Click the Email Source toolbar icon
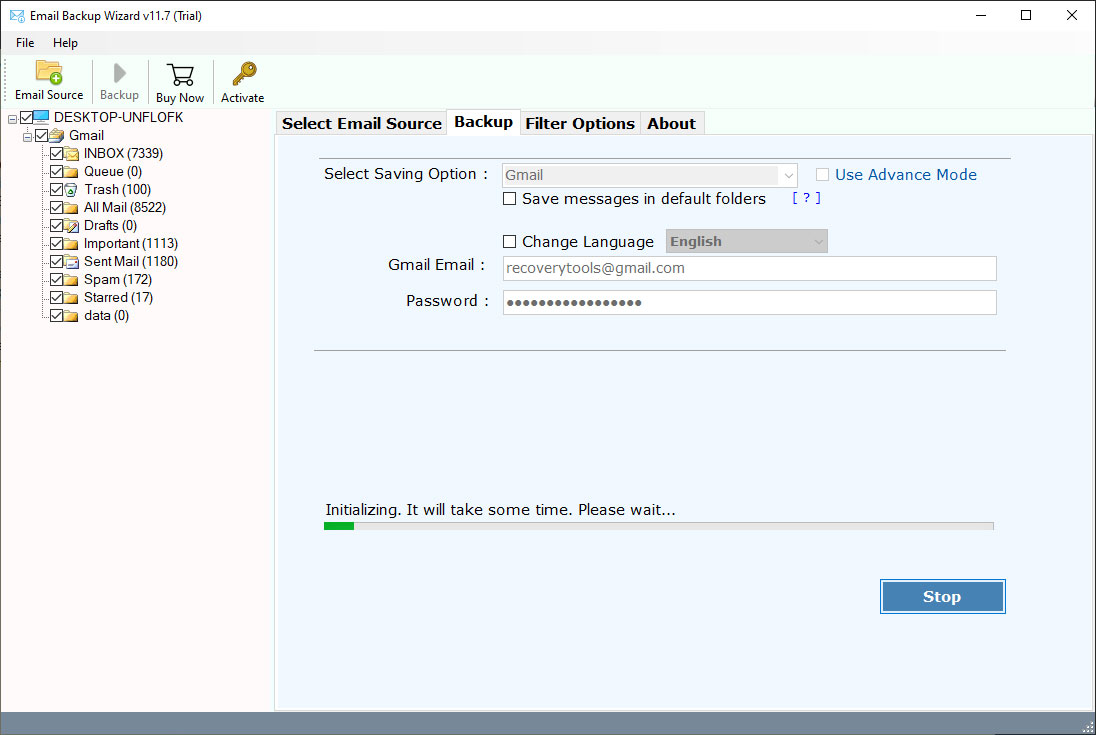Viewport: 1096px width, 735px height. pyautogui.click(x=49, y=73)
